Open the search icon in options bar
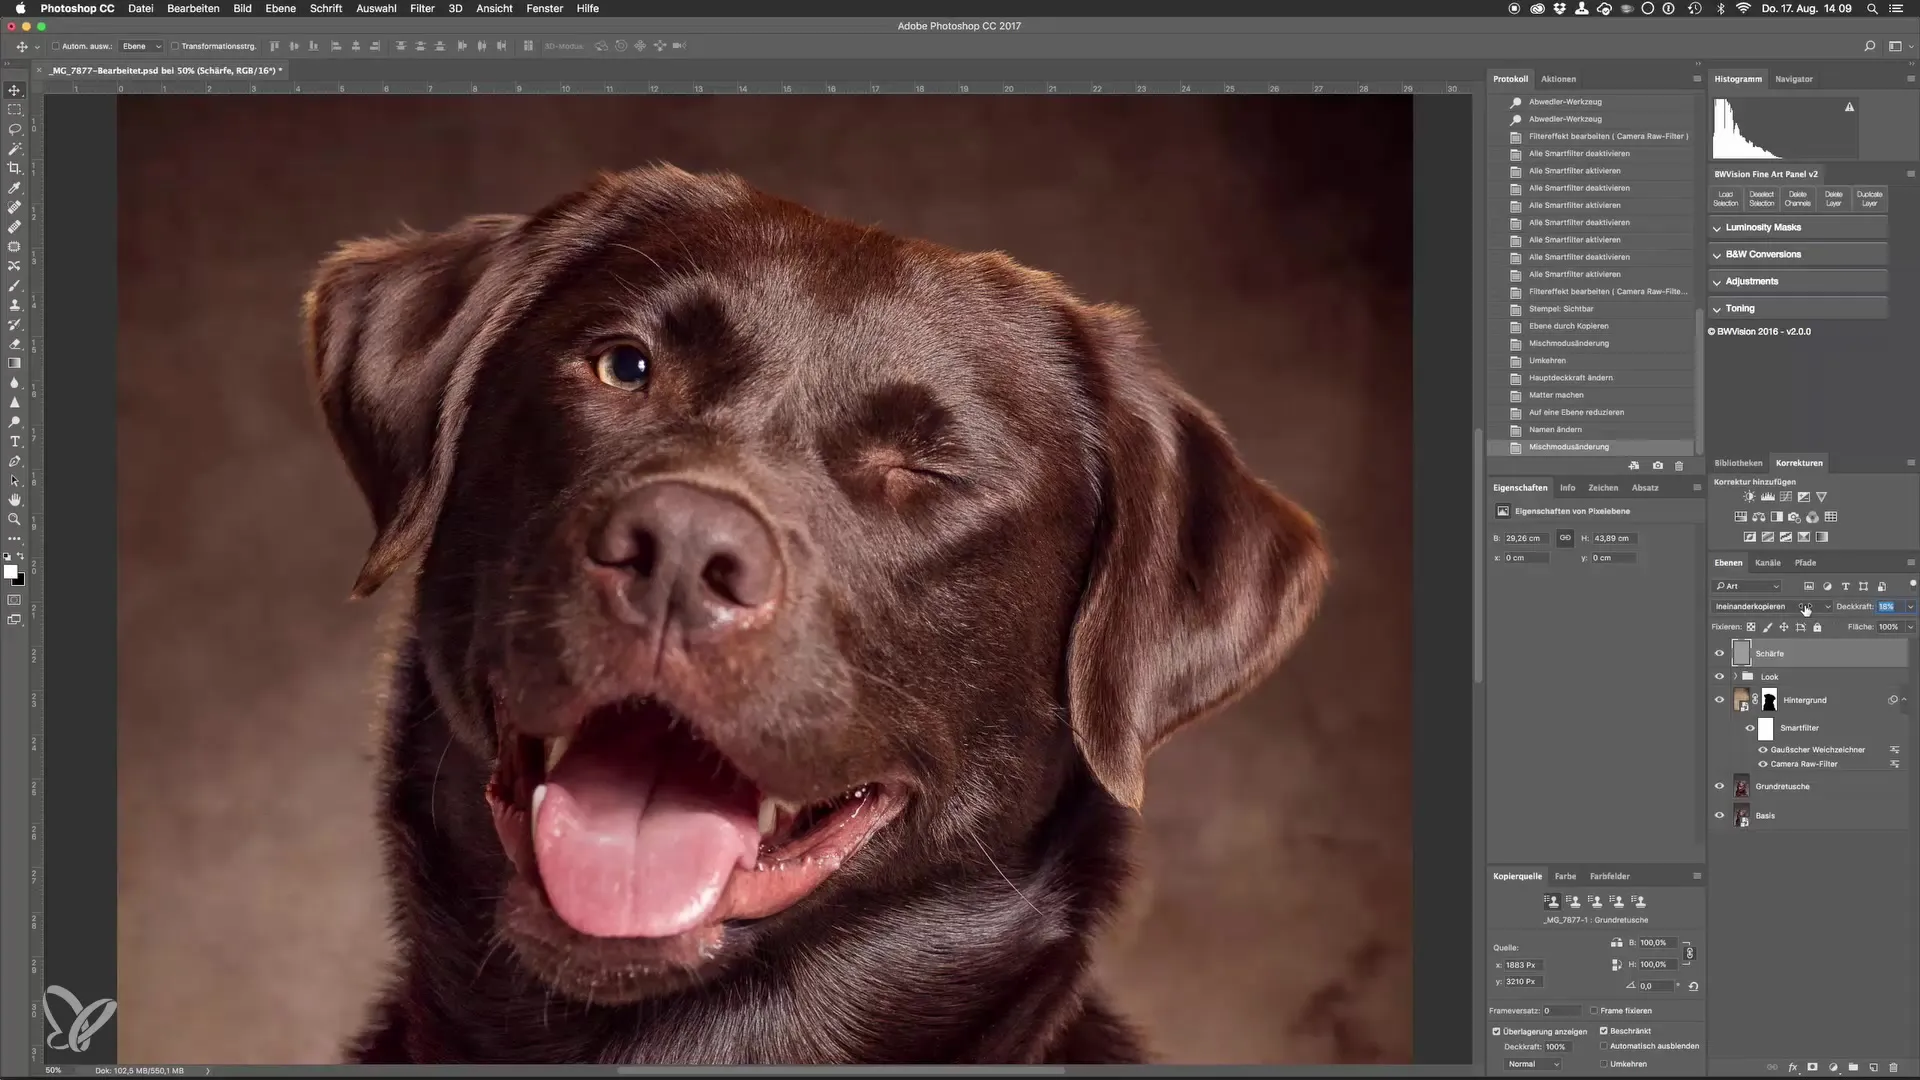The width and height of the screenshot is (1920, 1080). click(1869, 46)
